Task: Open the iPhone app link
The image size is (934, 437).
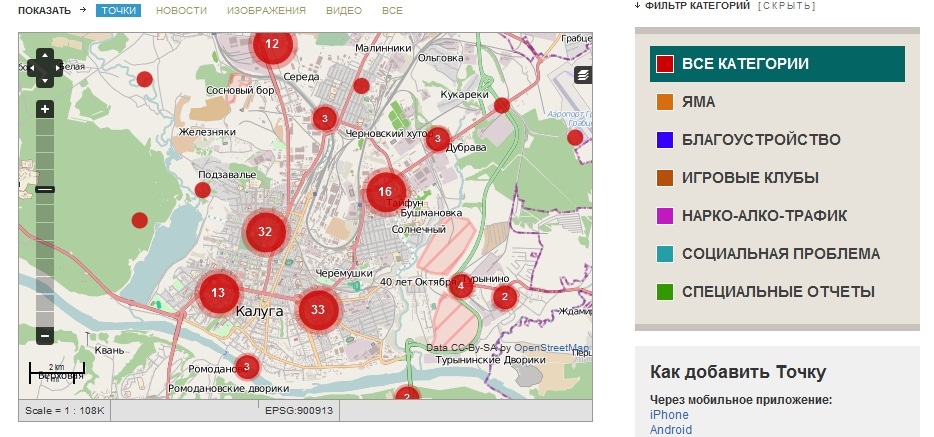Action: click(669, 415)
